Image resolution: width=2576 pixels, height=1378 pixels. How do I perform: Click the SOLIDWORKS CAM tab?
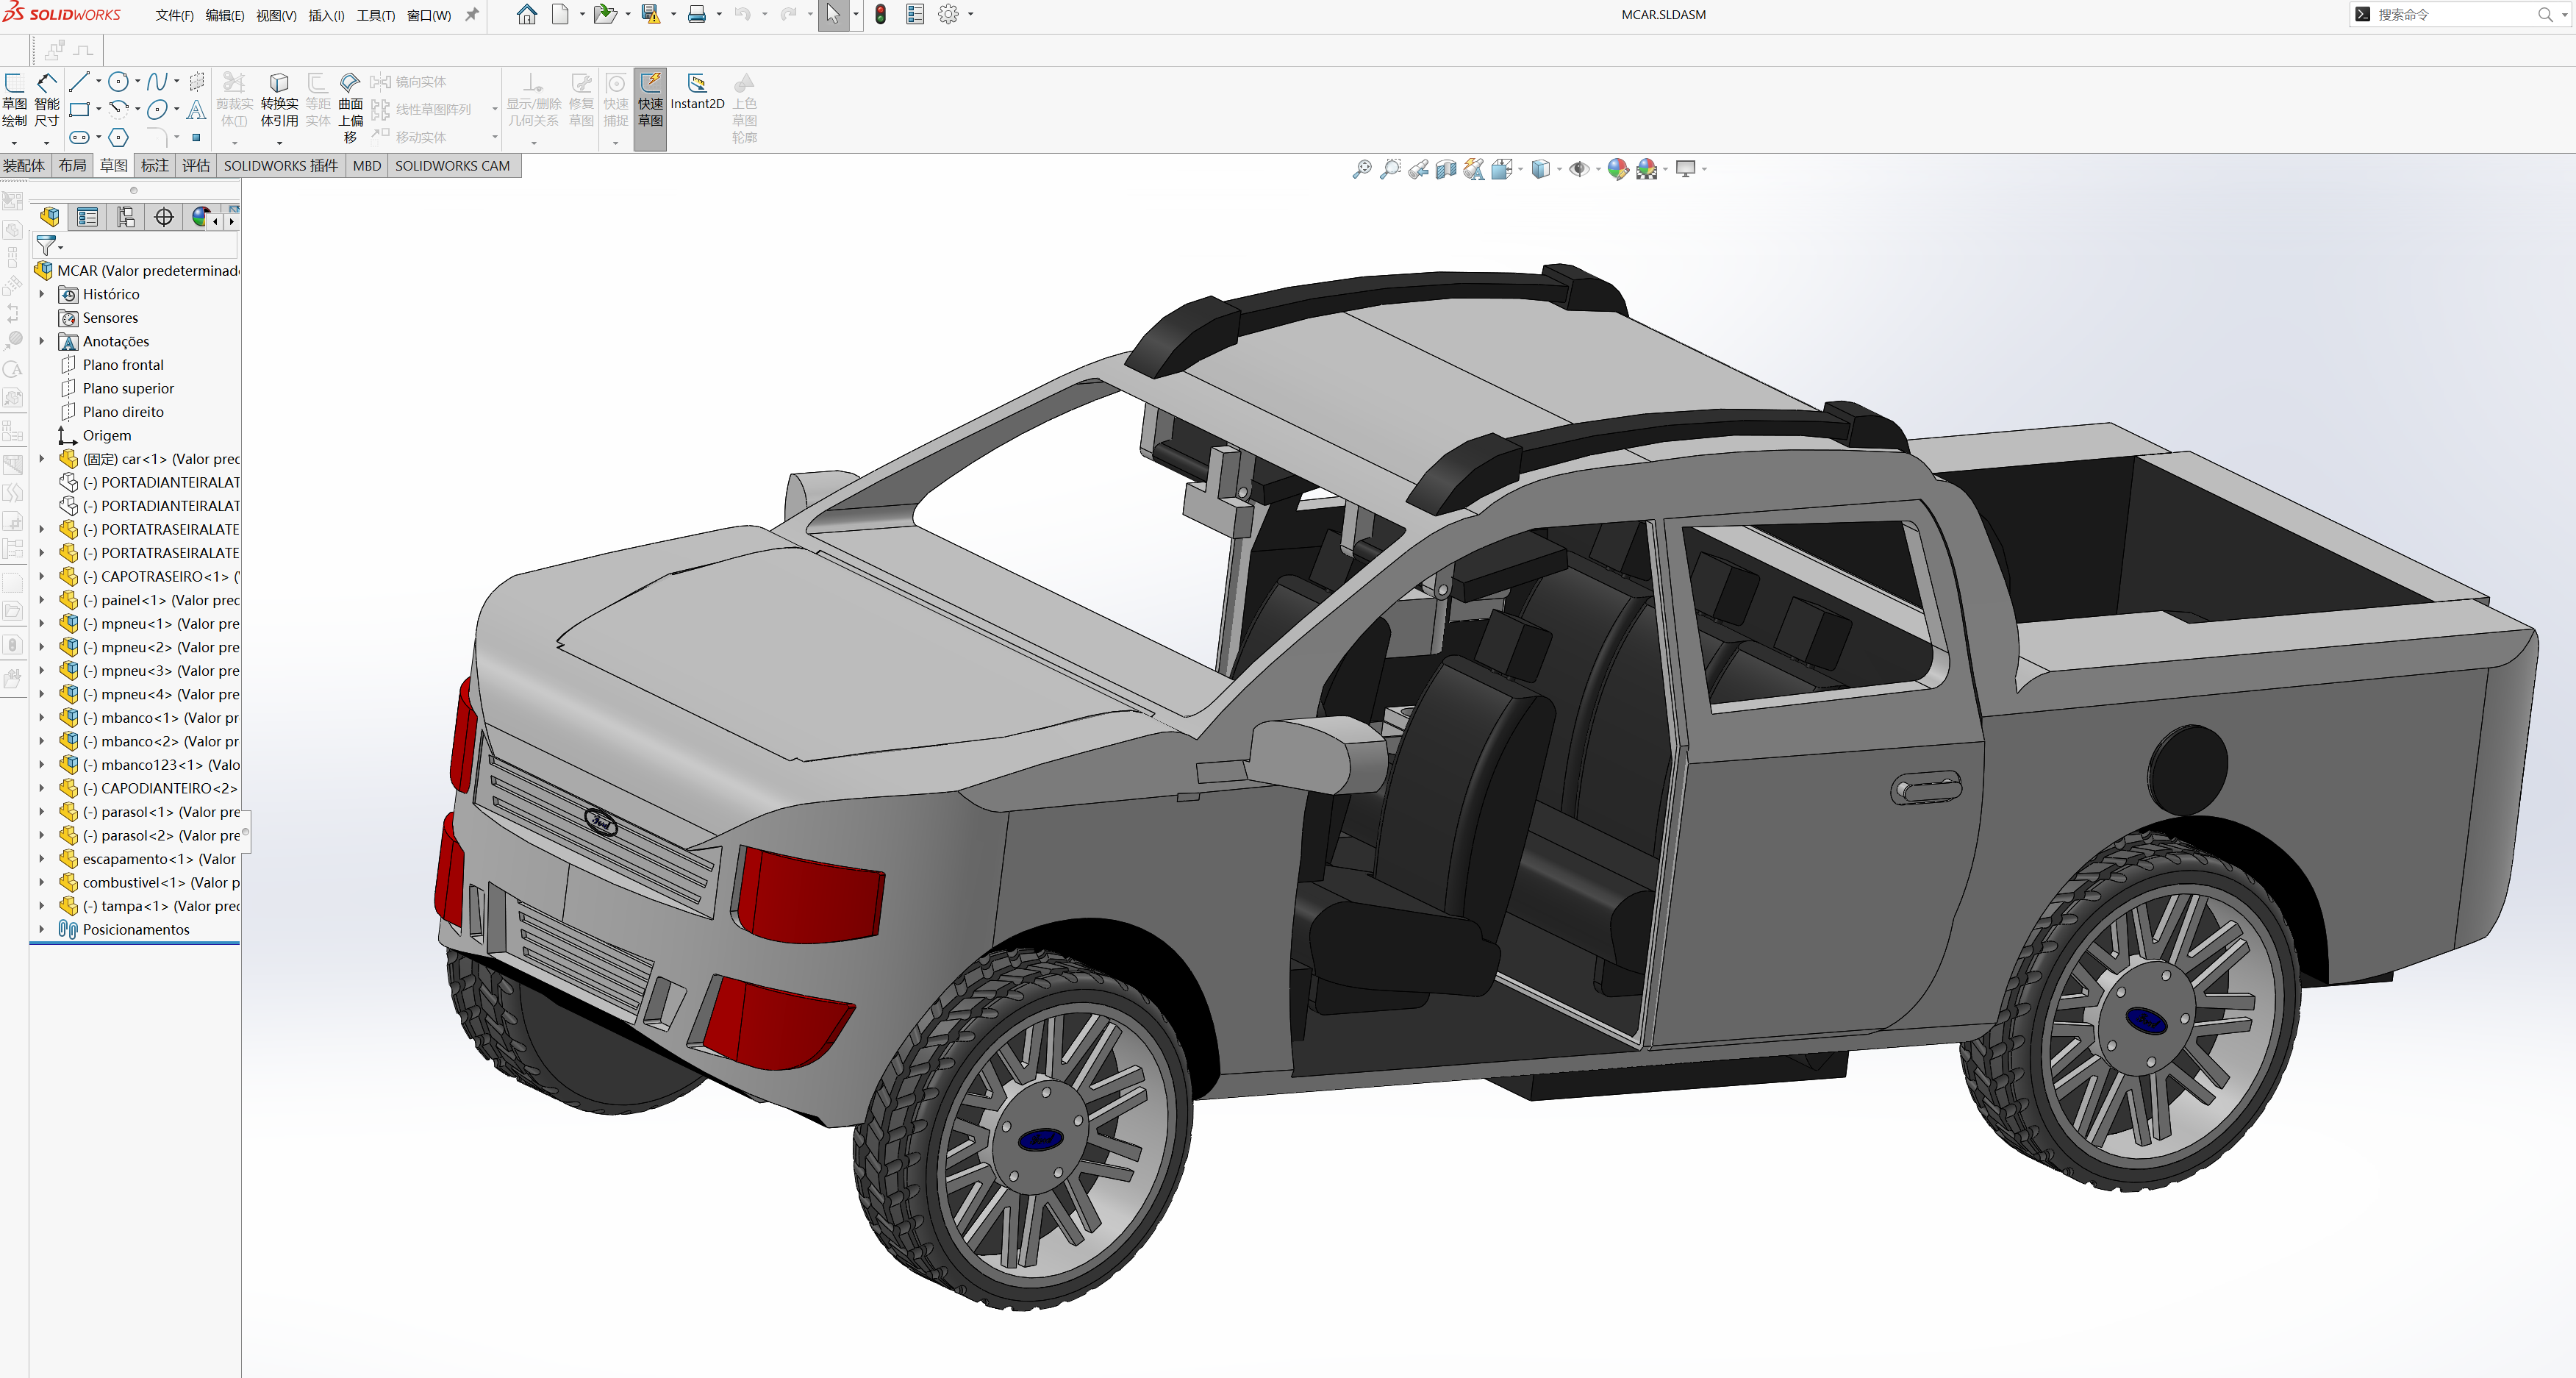click(452, 166)
